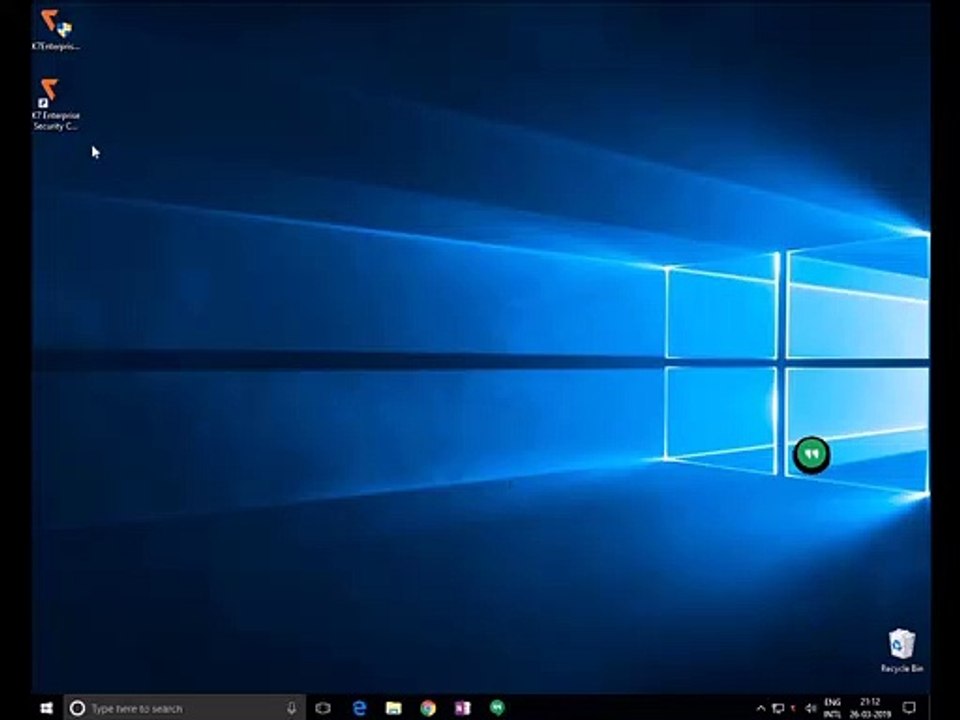The height and width of the screenshot is (720, 960).
Task: Open the Action Center notifications icon
Action: (909, 708)
